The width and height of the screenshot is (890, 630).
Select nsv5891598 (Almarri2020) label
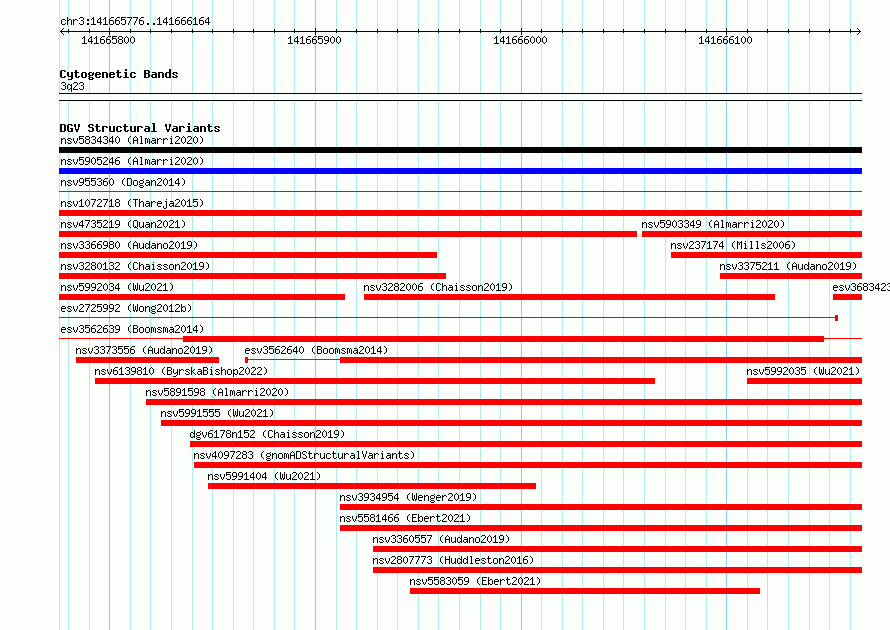coord(217,392)
